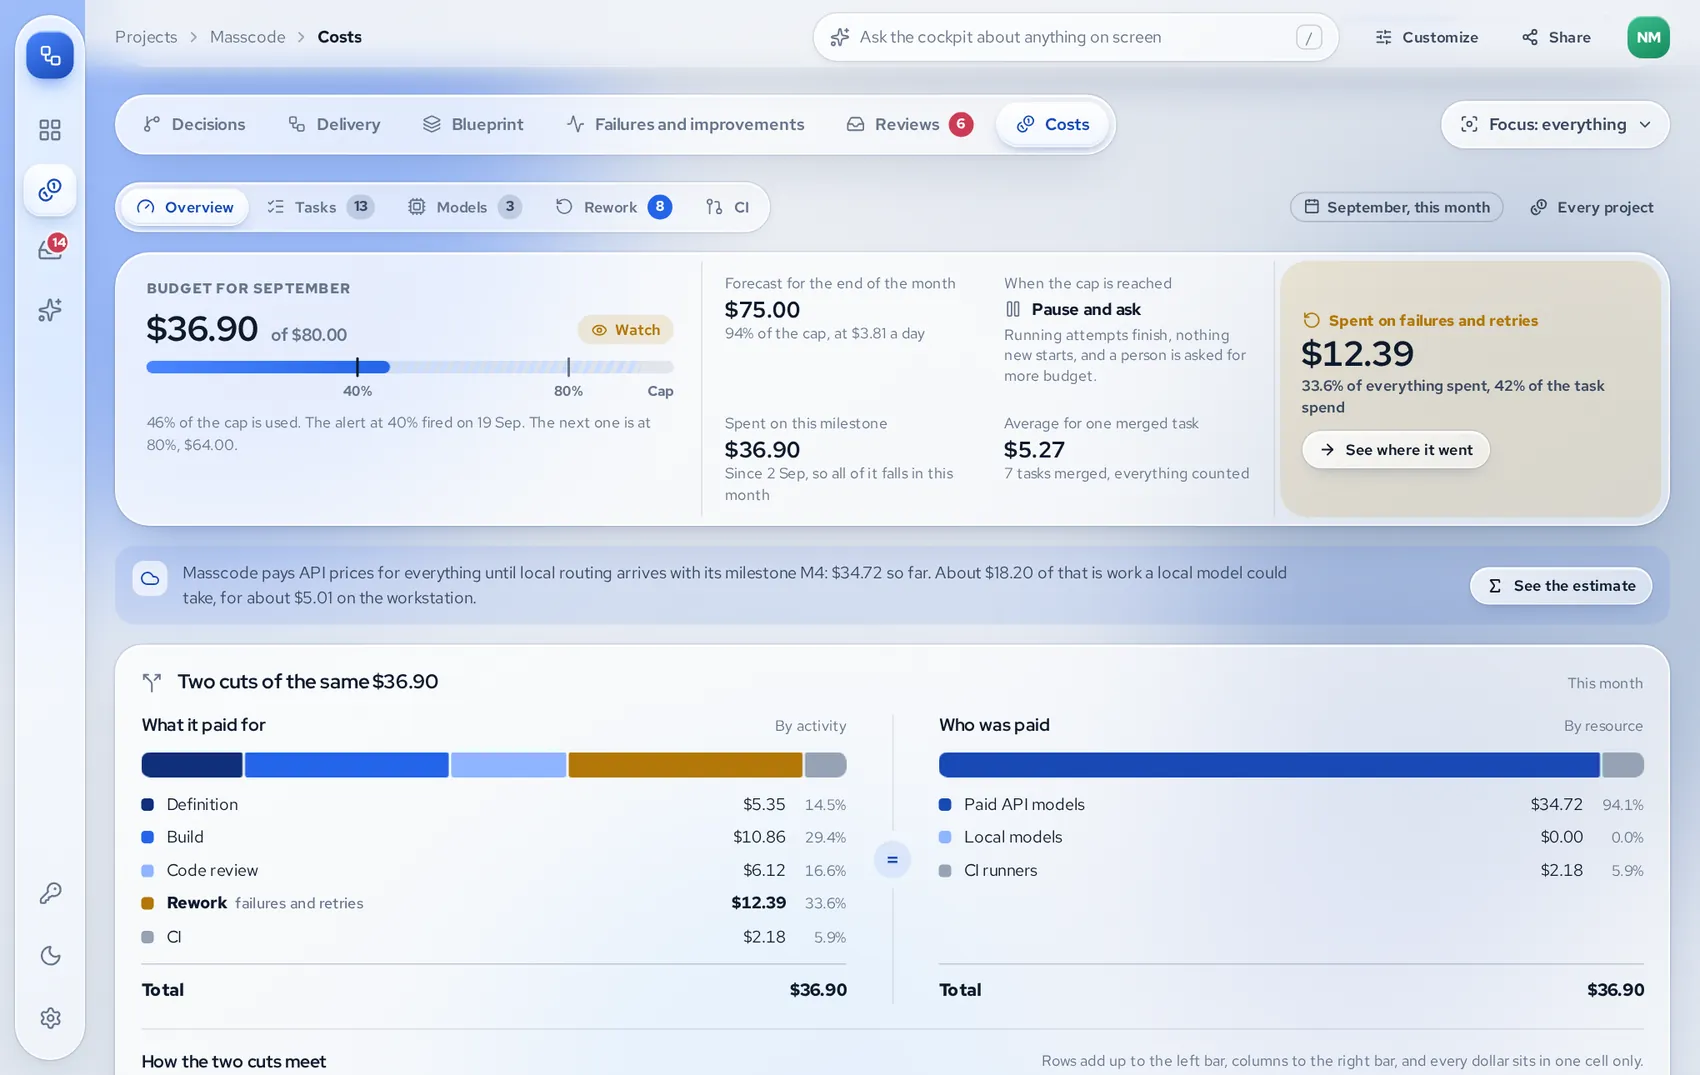Click the September budget progress bar
This screenshot has width=1700, height=1075.
click(410, 367)
